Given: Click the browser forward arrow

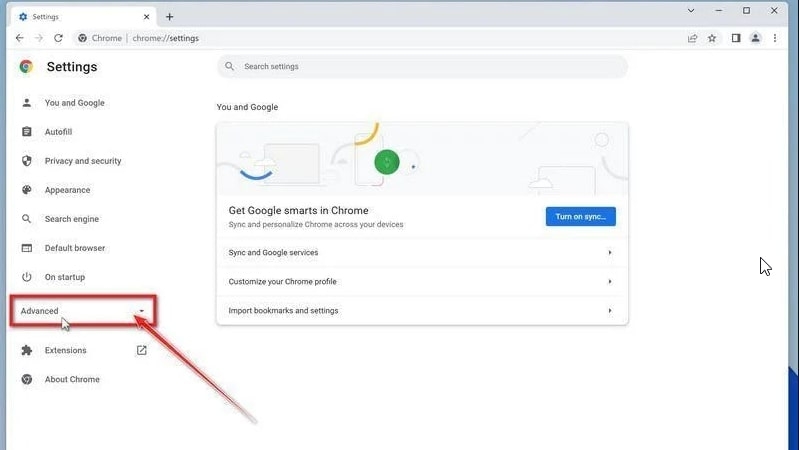Looking at the screenshot, I should click(x=39, y=38).
